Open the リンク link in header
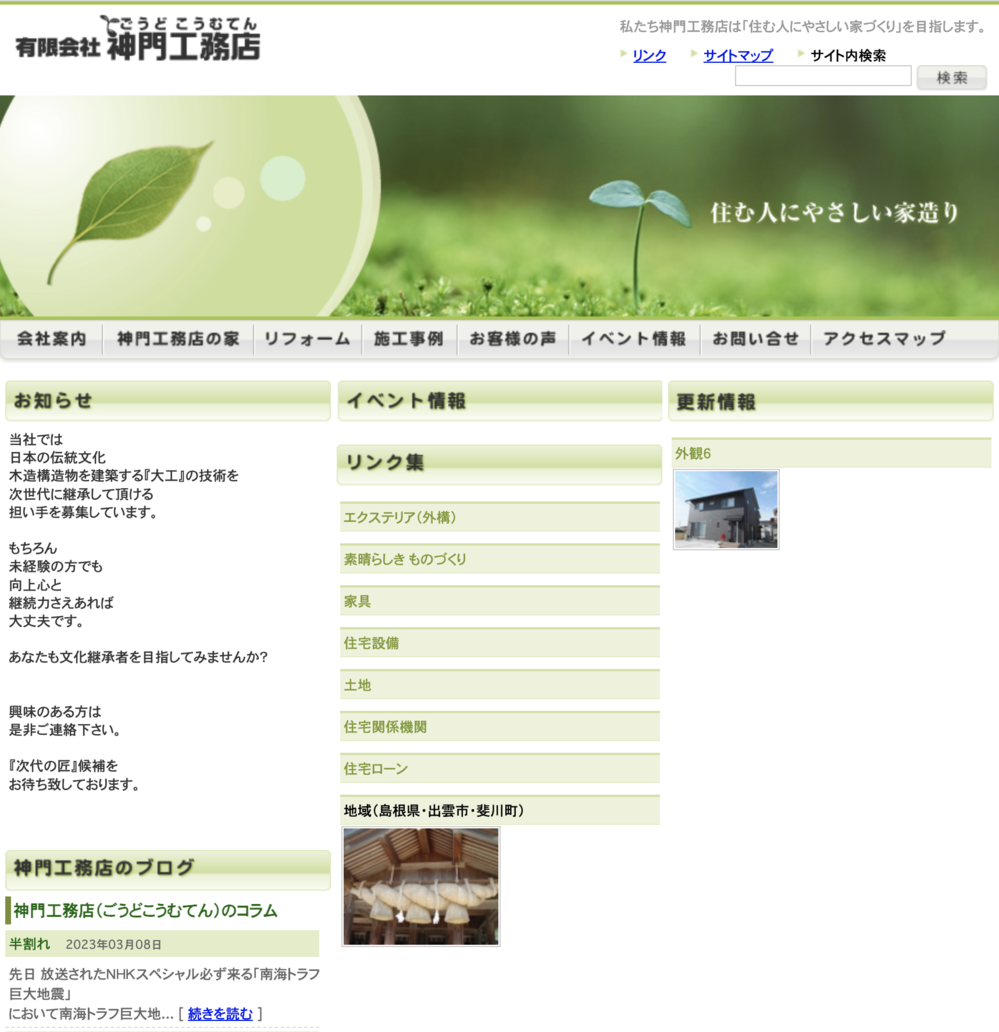 pos(649,55)
